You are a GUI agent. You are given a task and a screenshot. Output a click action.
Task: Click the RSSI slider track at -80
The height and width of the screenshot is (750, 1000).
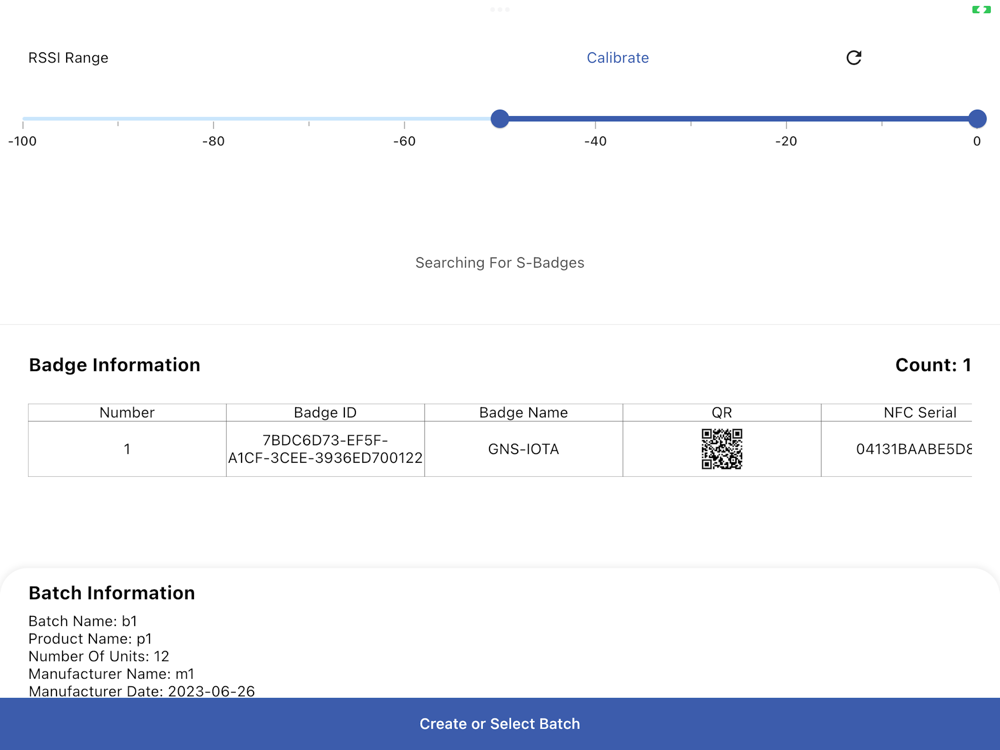[213, 119]
